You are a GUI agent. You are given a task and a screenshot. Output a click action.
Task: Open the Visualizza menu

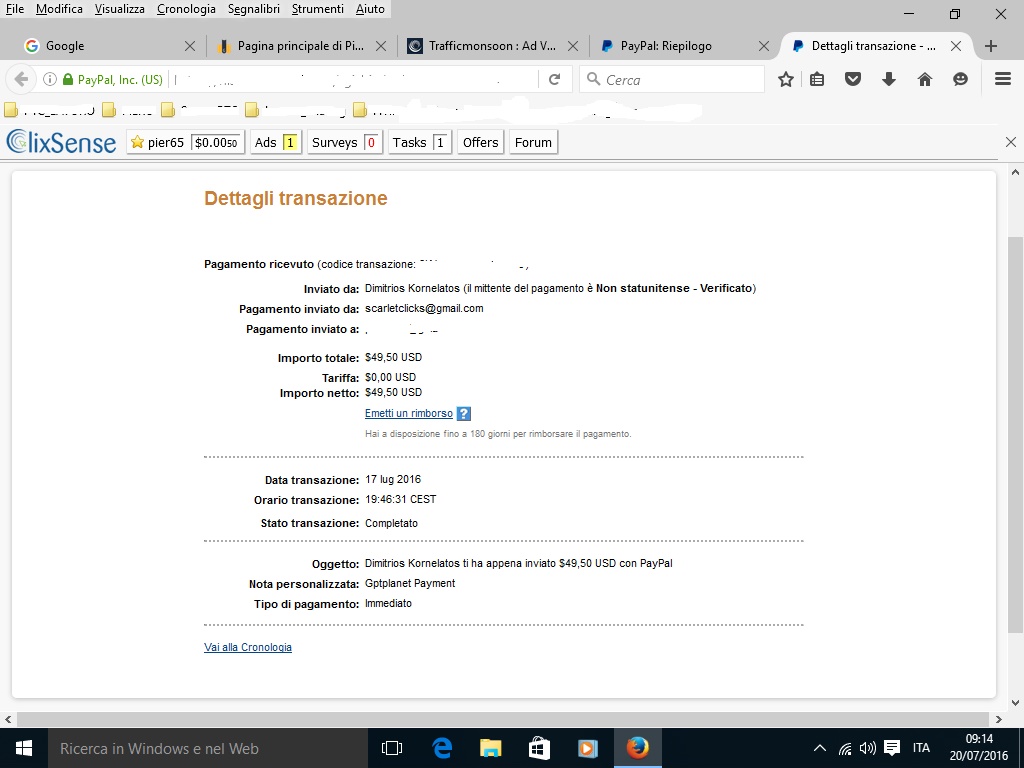click(120, 8)
